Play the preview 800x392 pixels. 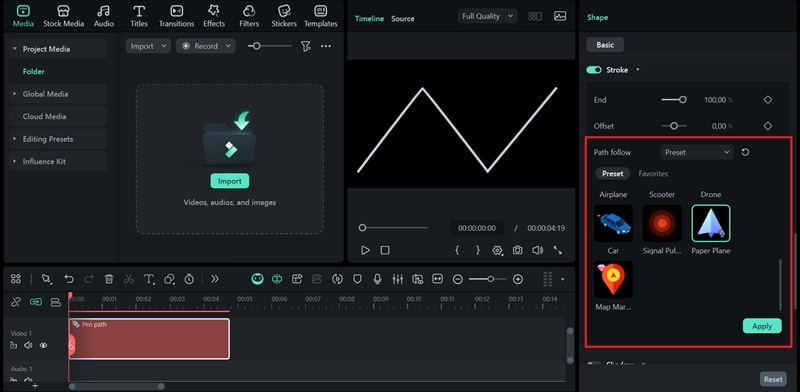365,250
